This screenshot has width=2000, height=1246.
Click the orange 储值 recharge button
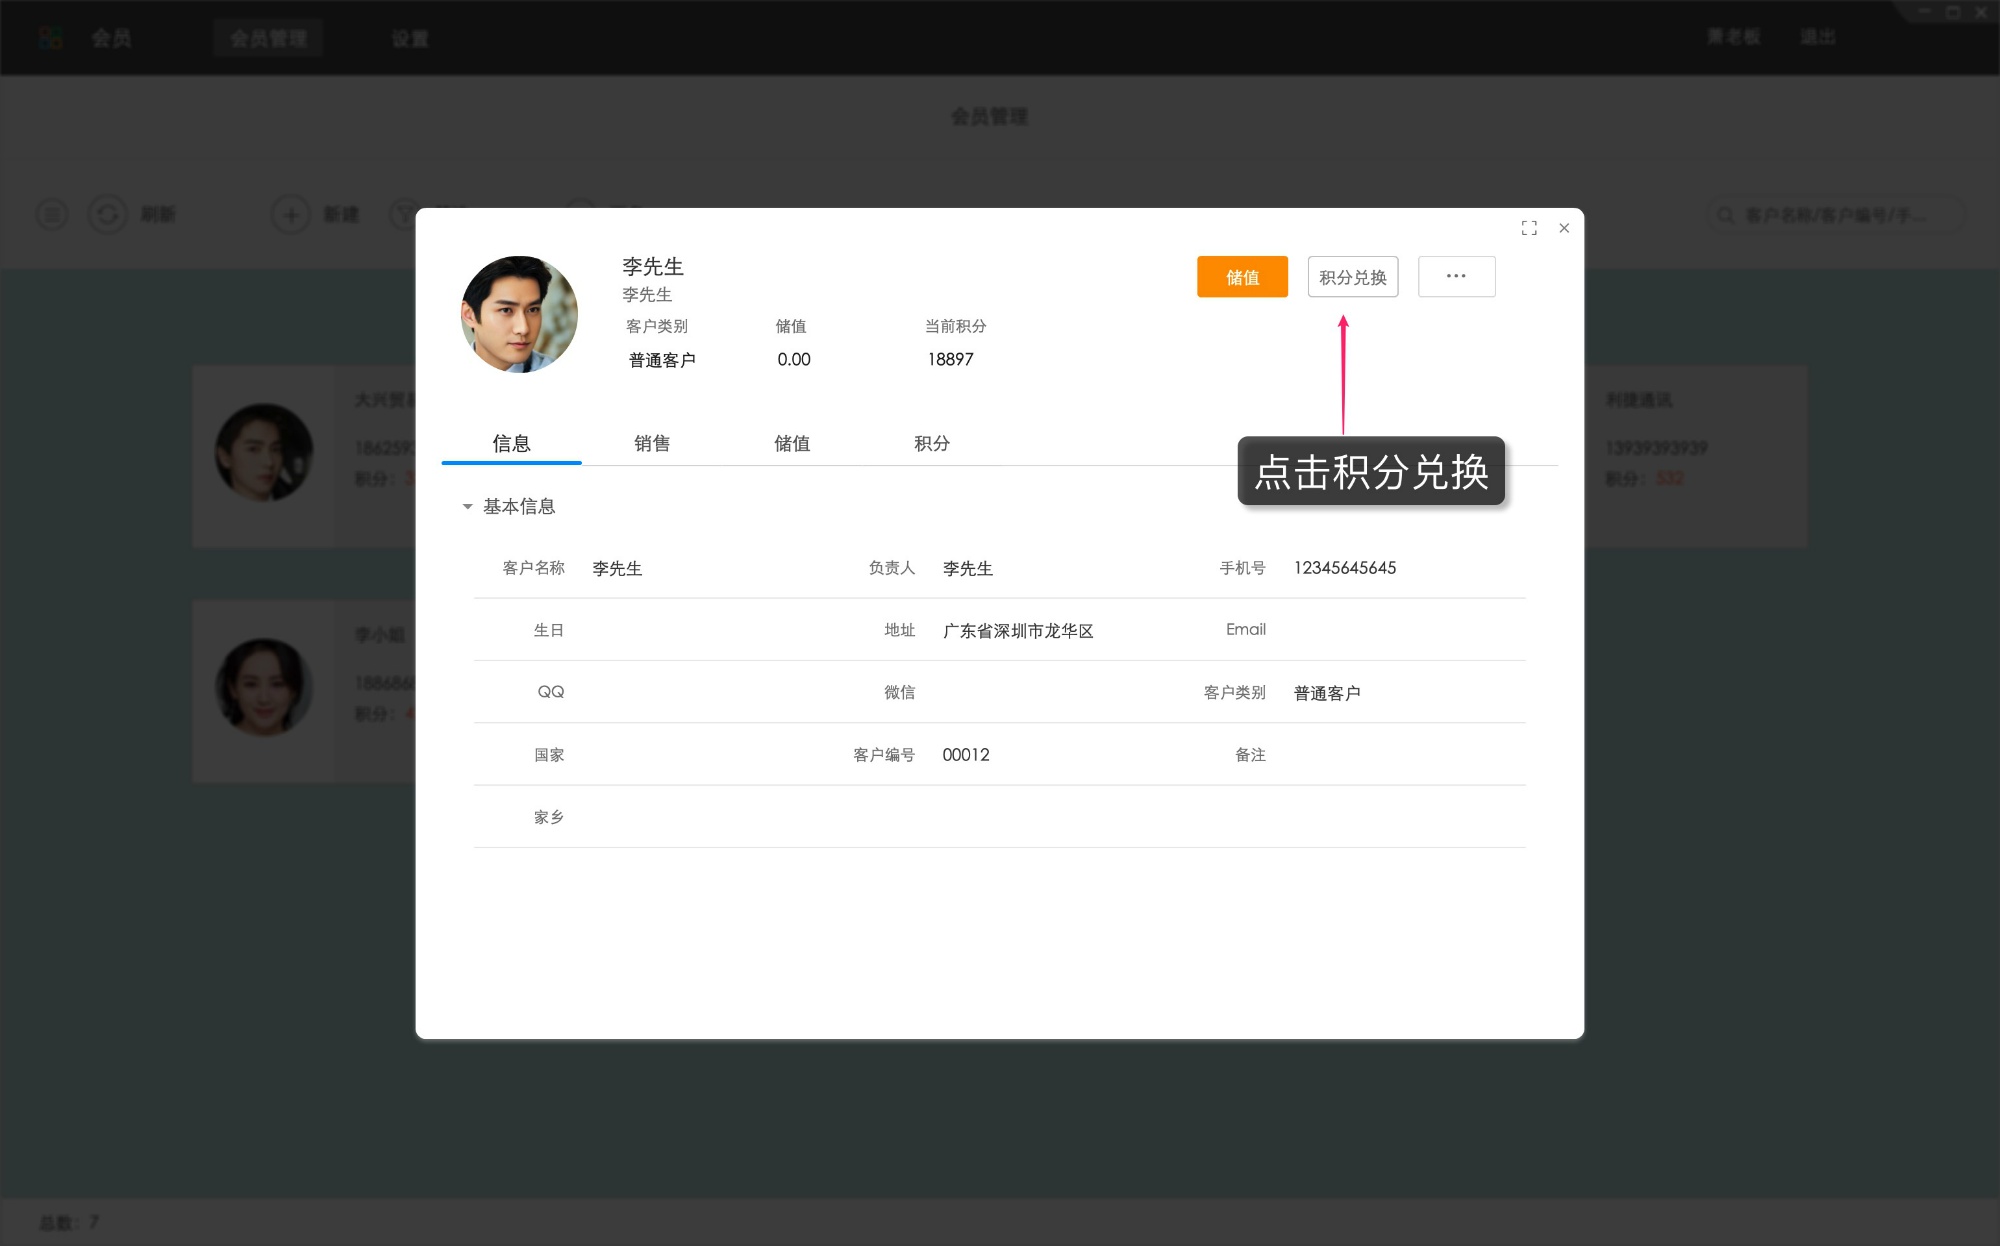pyautogui.click(x=1242, y=277)
